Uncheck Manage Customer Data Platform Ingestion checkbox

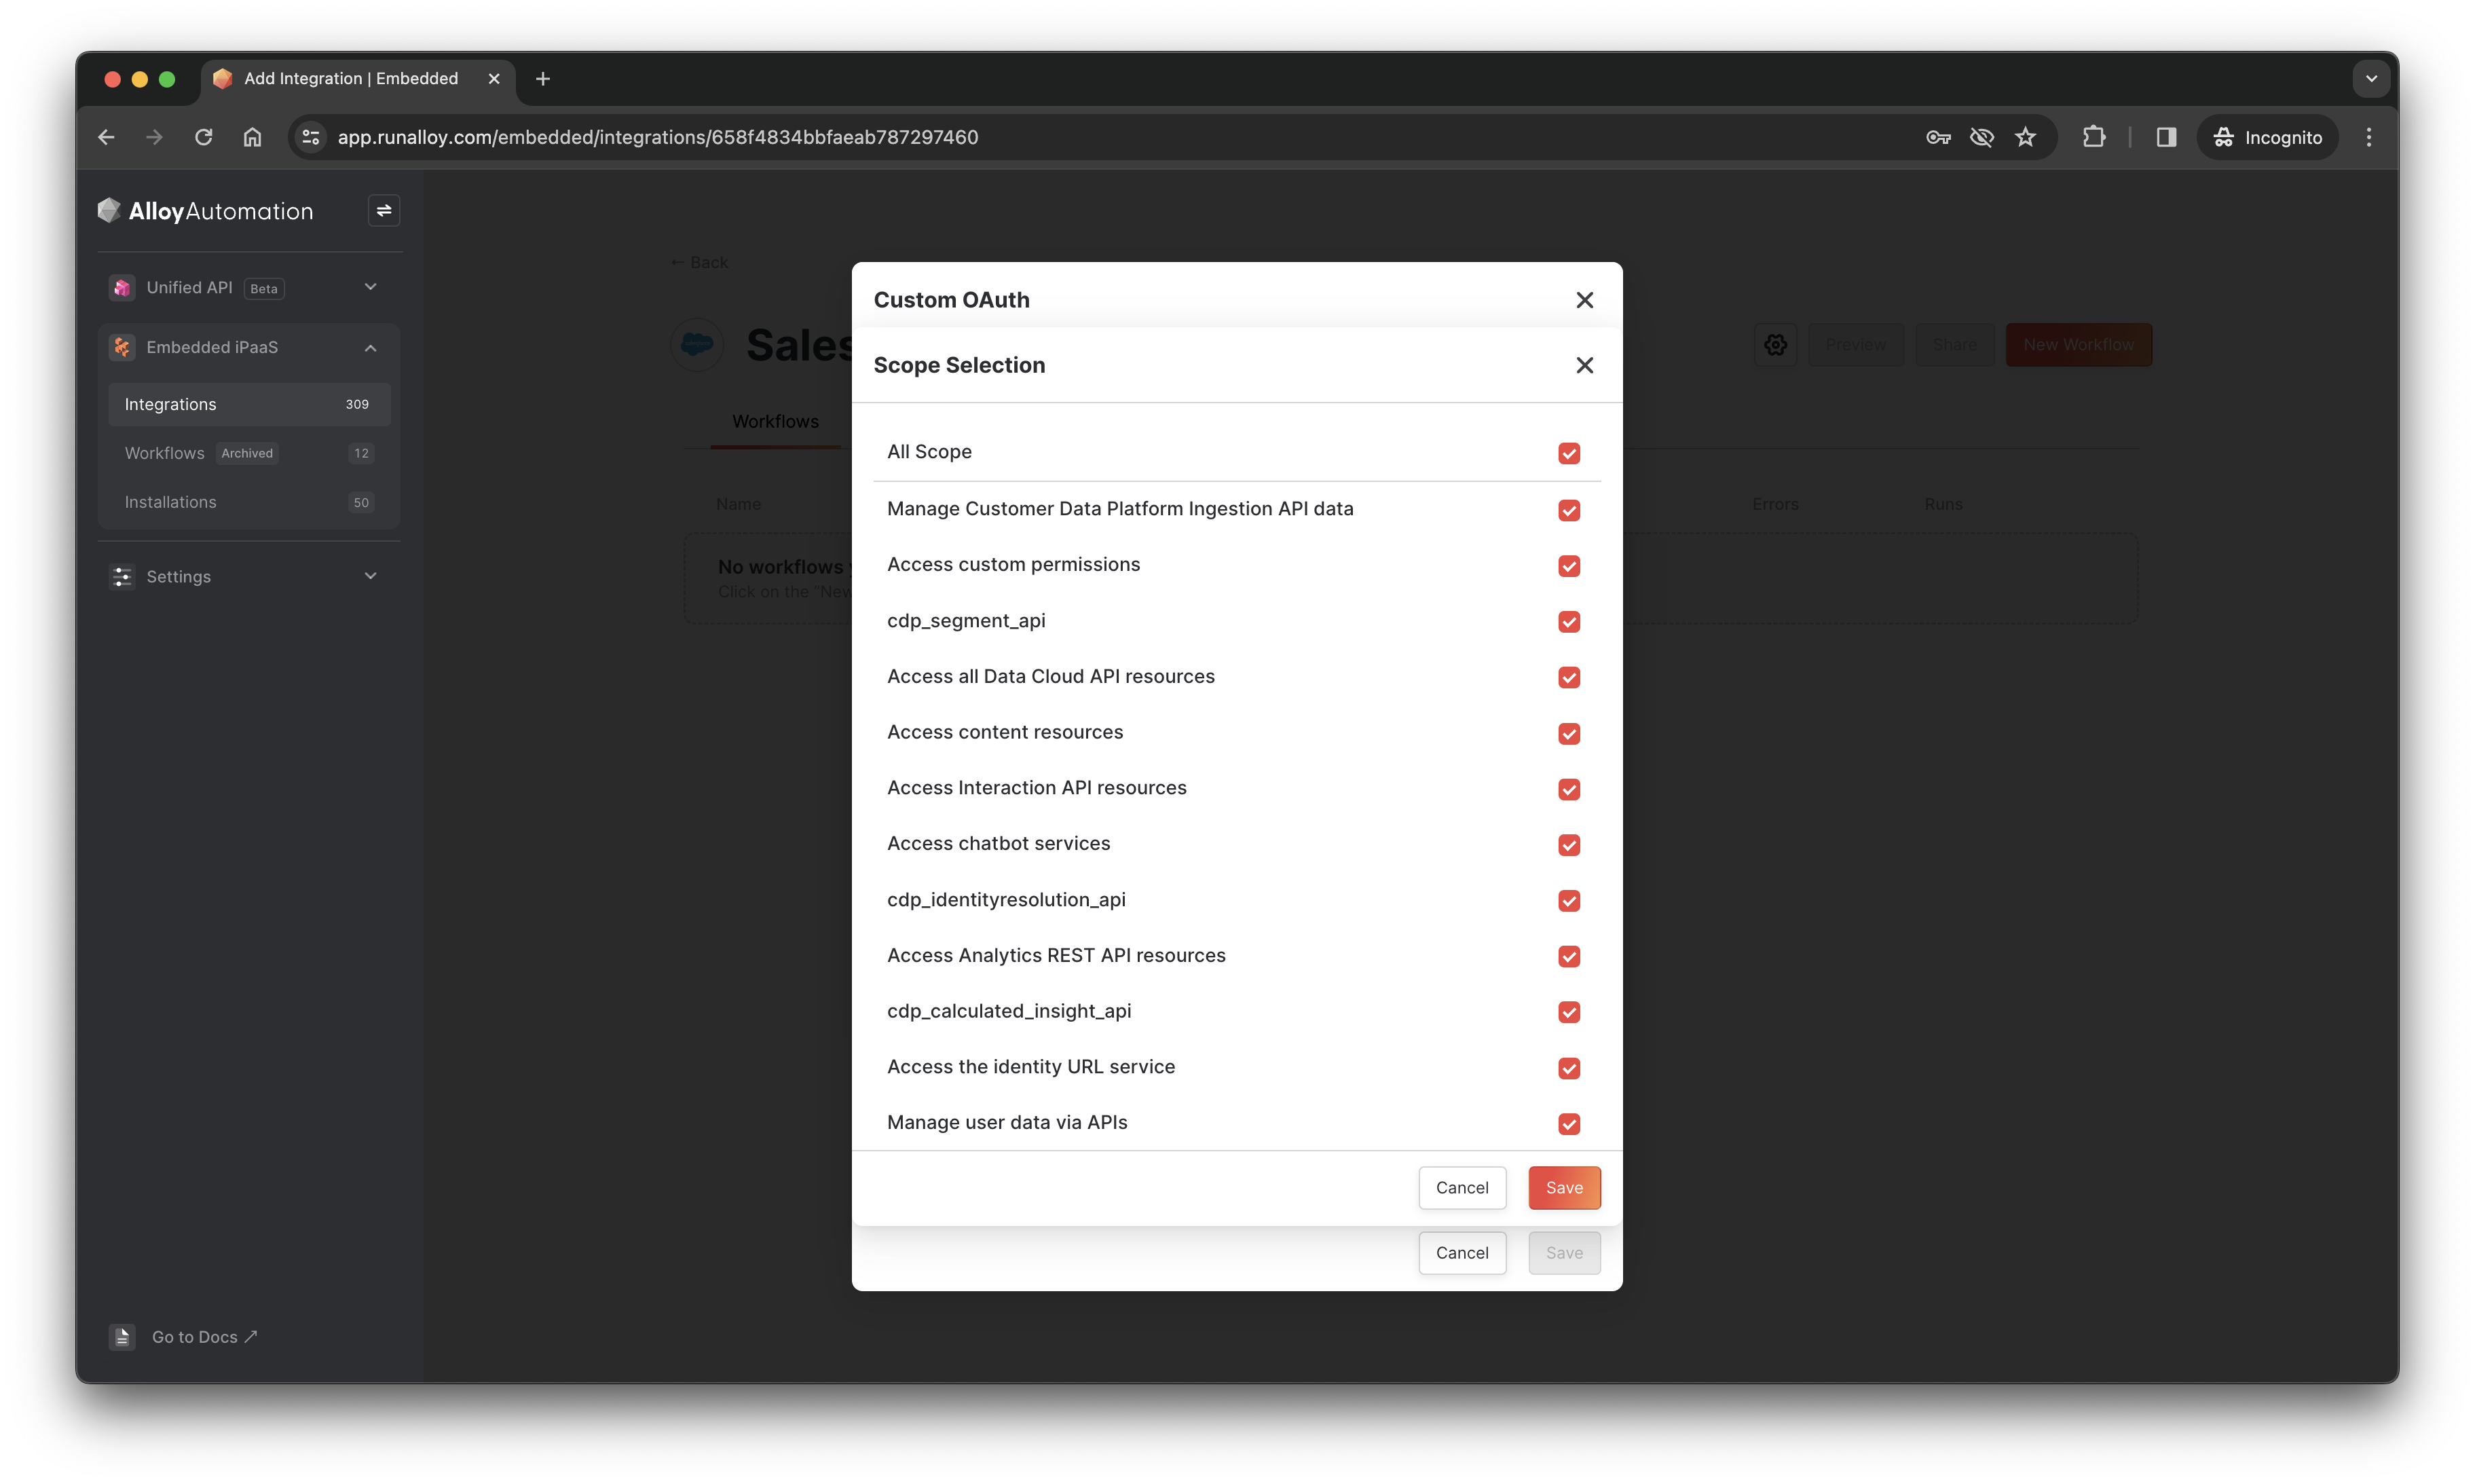1569,510
